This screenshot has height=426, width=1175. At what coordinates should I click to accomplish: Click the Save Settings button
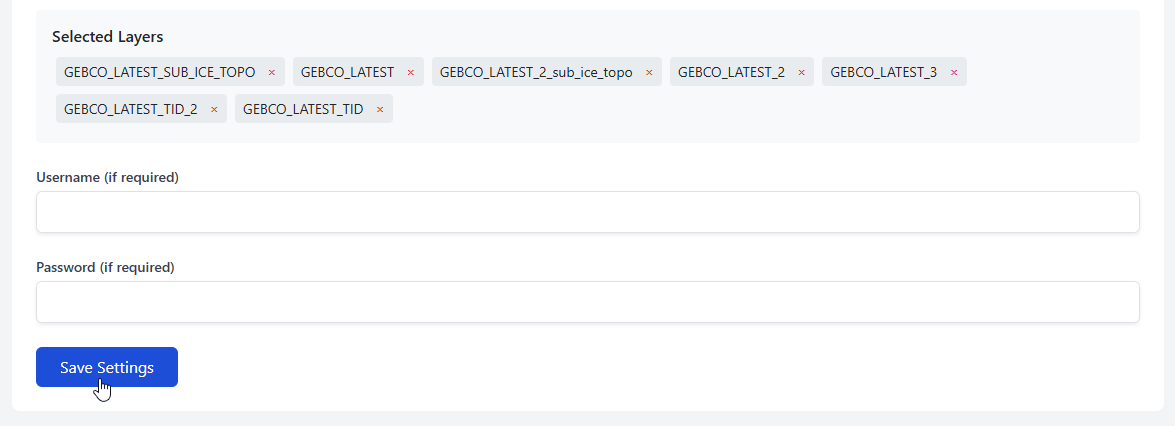[x=107, y=367]
